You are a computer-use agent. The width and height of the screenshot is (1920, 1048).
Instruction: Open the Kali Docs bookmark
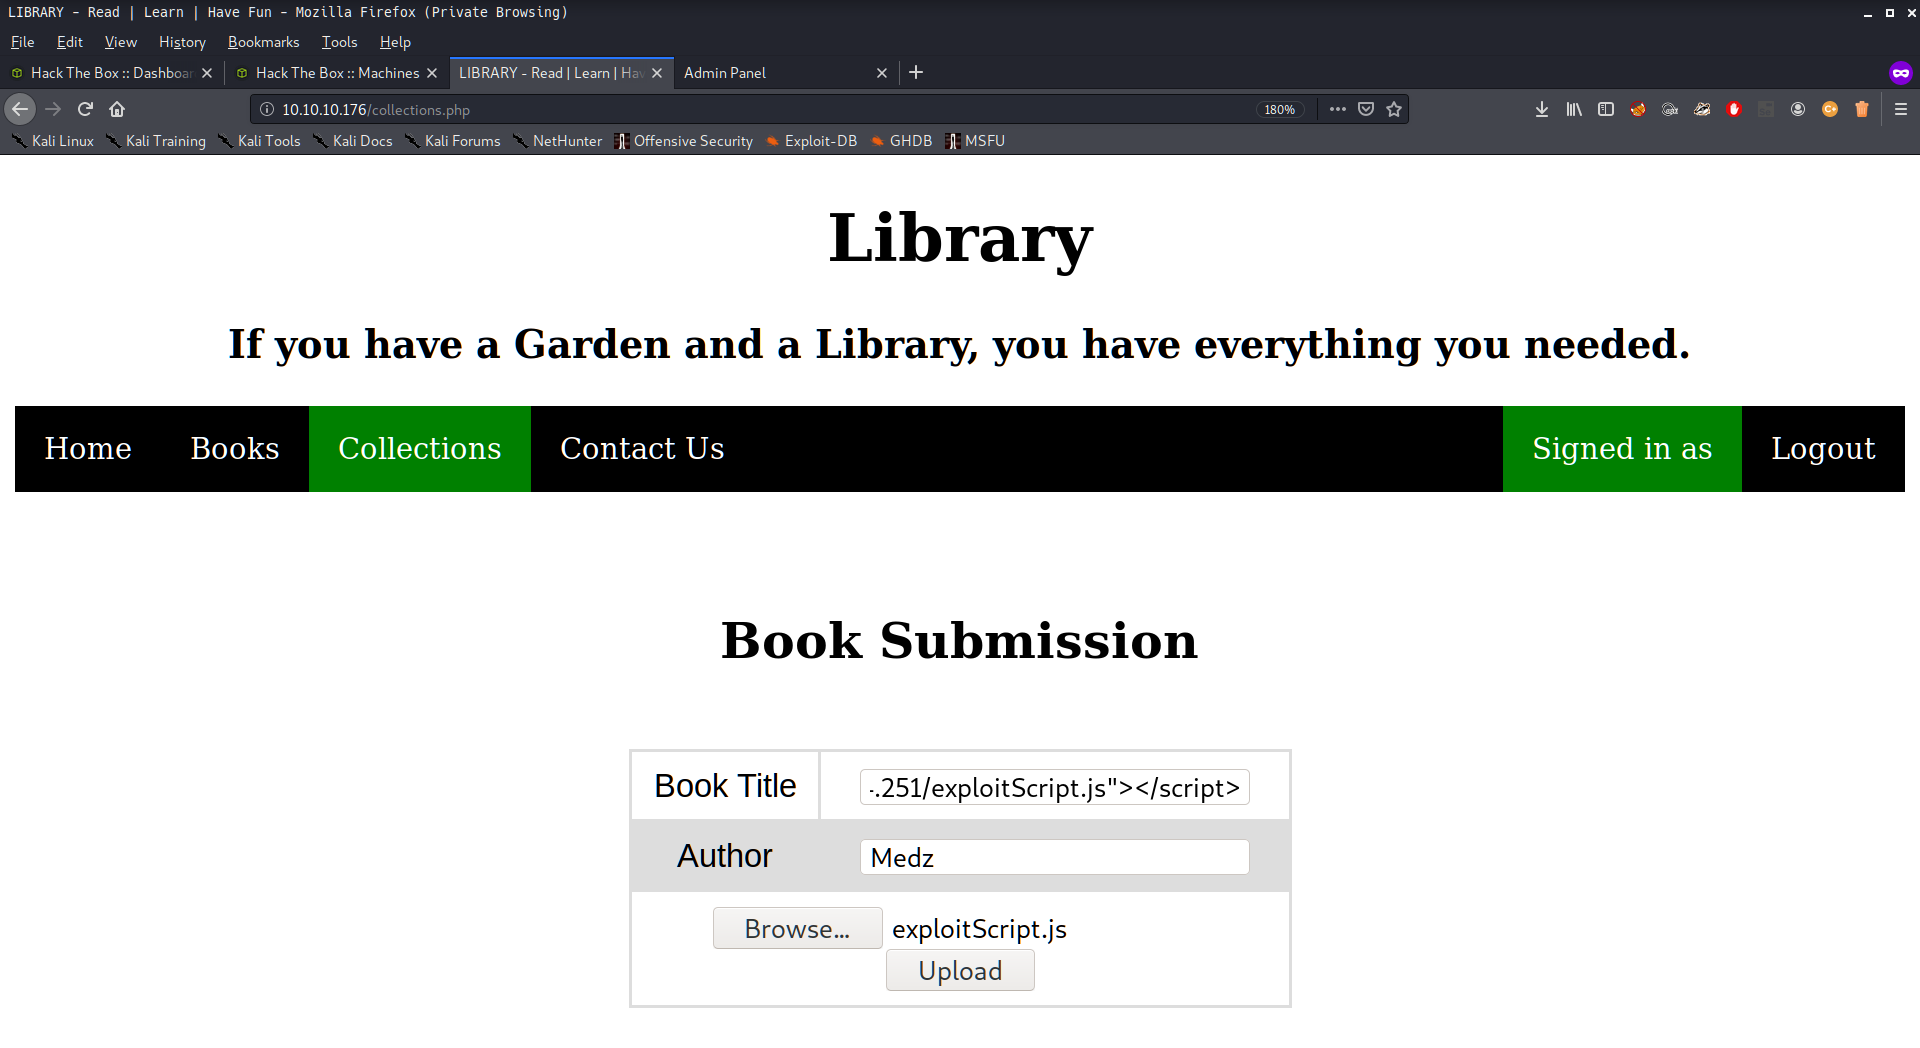pos(352,141)
